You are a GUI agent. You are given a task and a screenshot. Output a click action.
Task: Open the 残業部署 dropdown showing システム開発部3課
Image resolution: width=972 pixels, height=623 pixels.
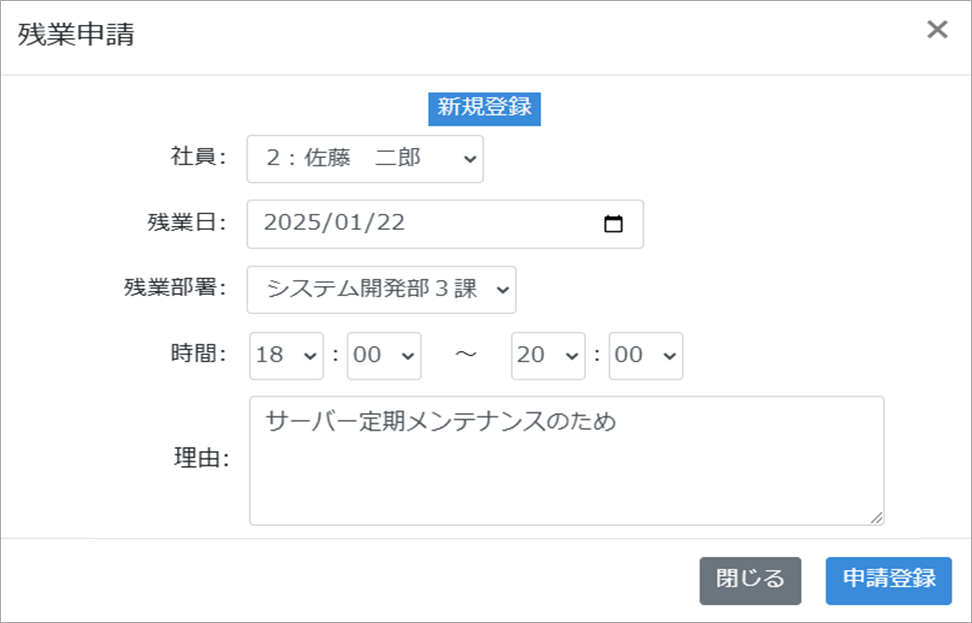pyautogui.click(x=381, y=289)
